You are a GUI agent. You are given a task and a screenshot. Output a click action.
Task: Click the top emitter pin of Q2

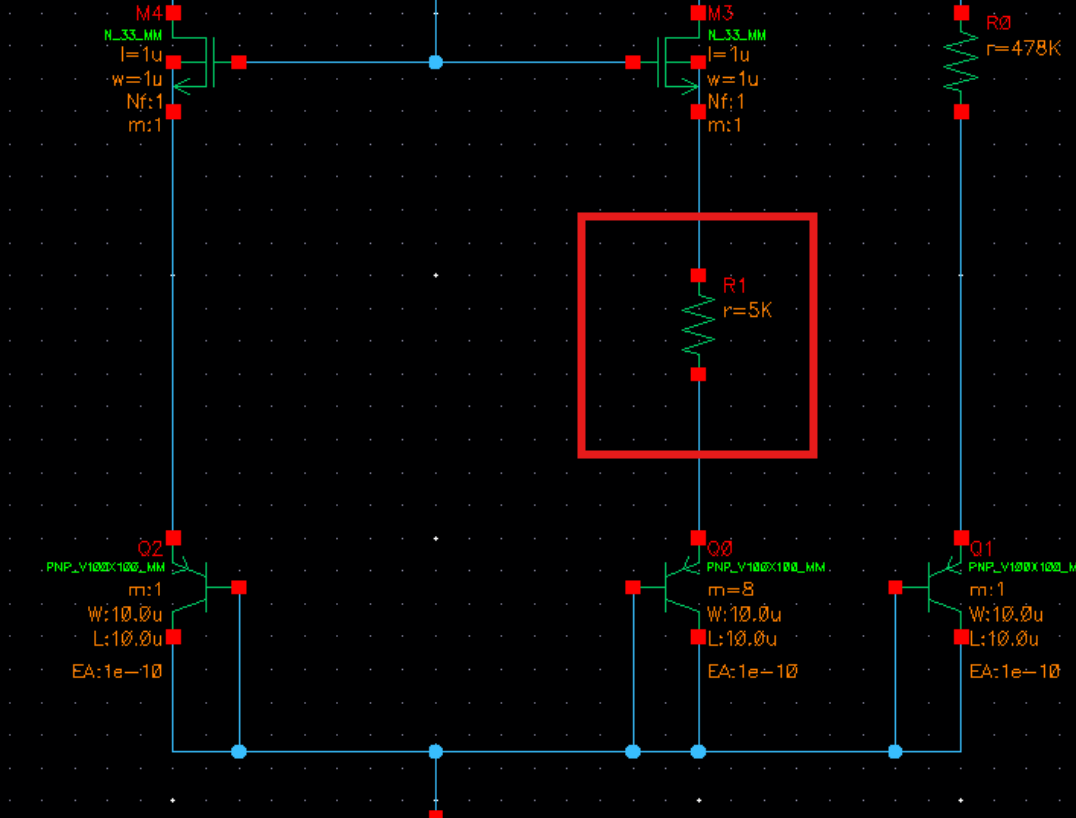[x=173, y=537]
